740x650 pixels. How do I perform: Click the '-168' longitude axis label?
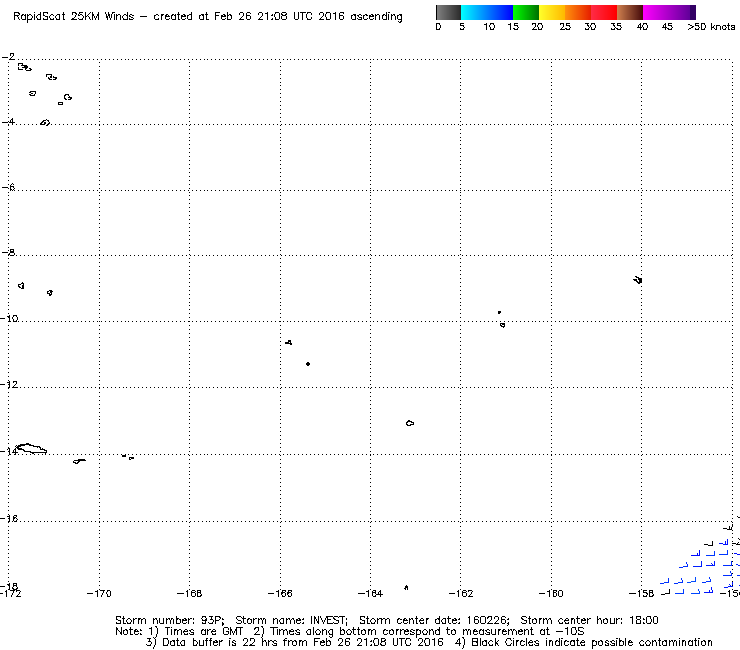tap(189, 593)
